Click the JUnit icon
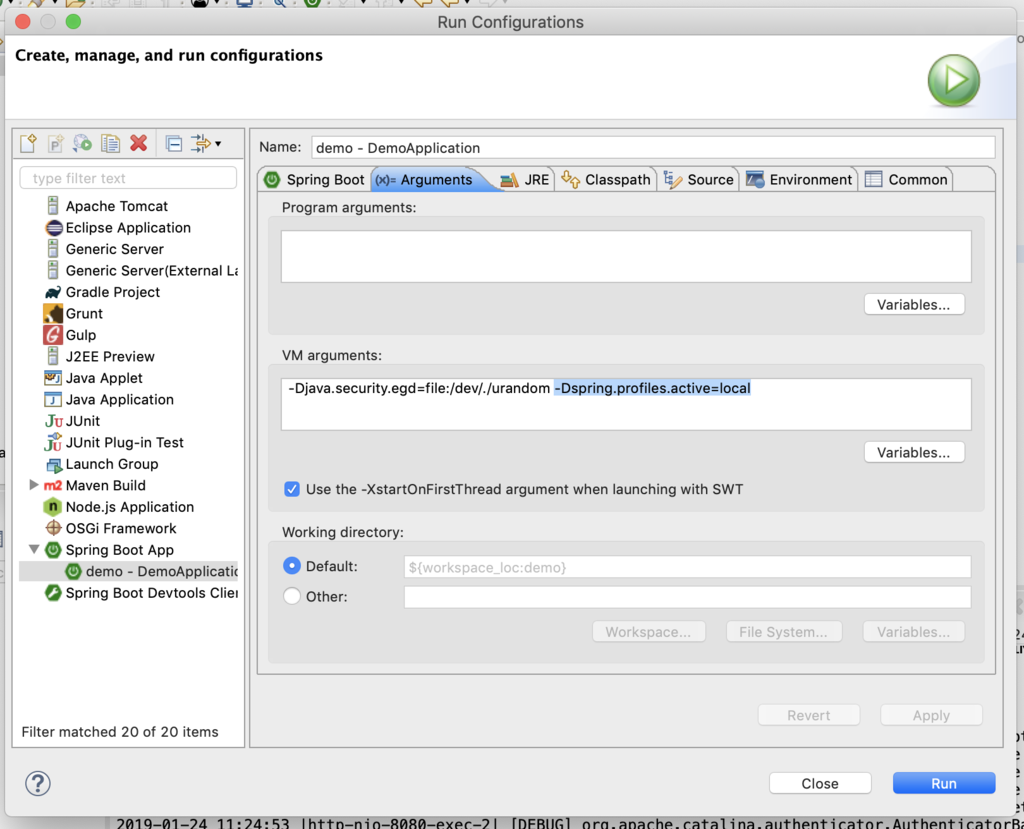This screenshot has width=1024, height=829. pyautogui.click(x=54, y=421)
